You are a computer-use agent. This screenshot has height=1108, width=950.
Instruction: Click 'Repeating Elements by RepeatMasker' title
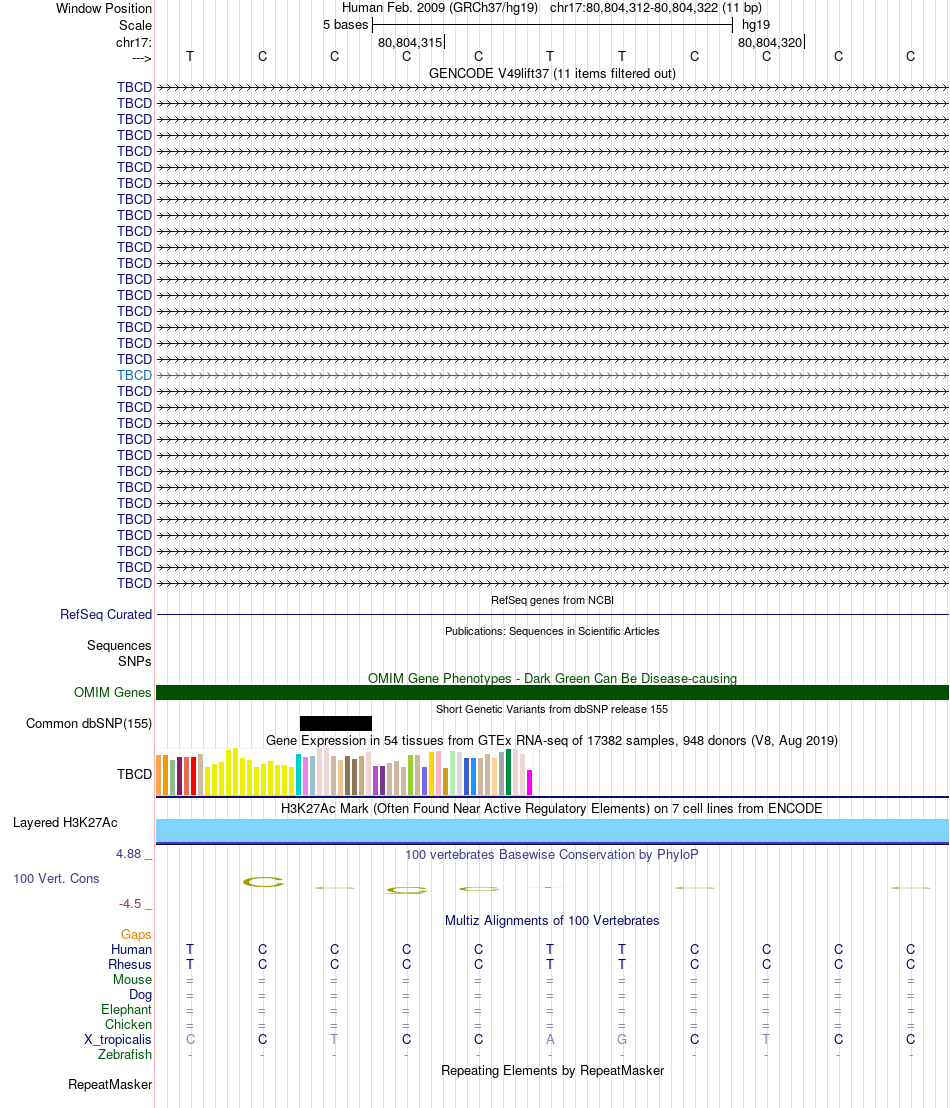tap(552, 1071)
